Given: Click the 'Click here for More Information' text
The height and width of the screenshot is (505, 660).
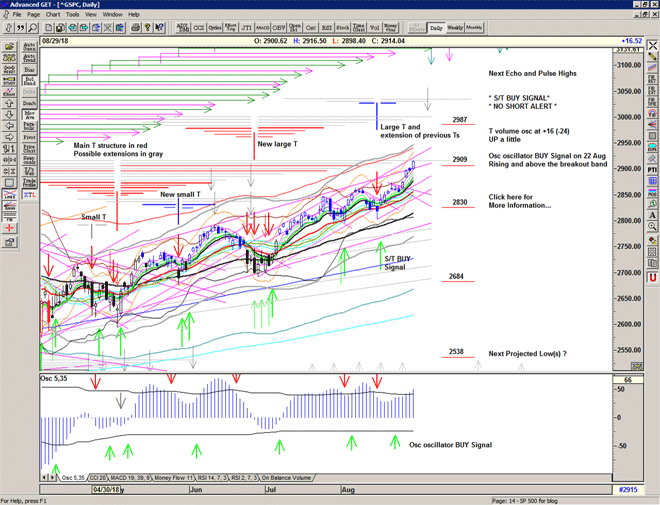Looking at the screenshot, I should (x=519, y=201).
